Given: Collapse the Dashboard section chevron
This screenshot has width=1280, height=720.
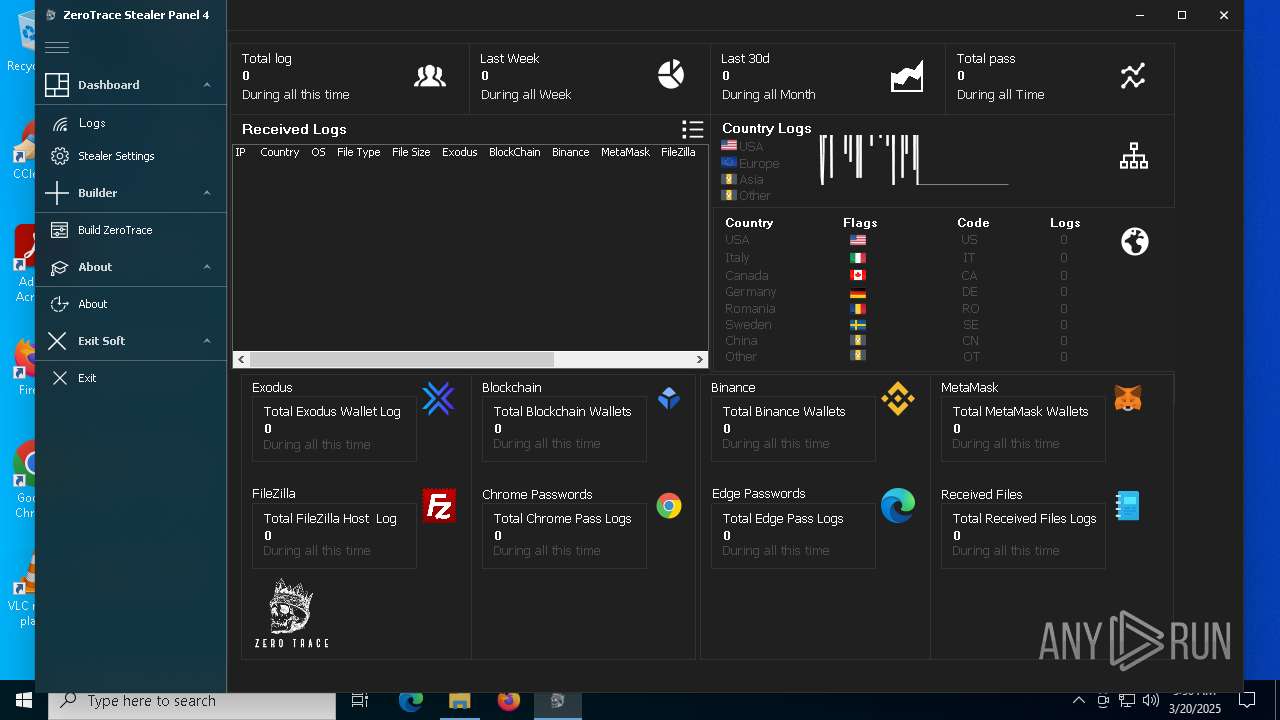Looking at the screenshot, I should tap(207, 85).
